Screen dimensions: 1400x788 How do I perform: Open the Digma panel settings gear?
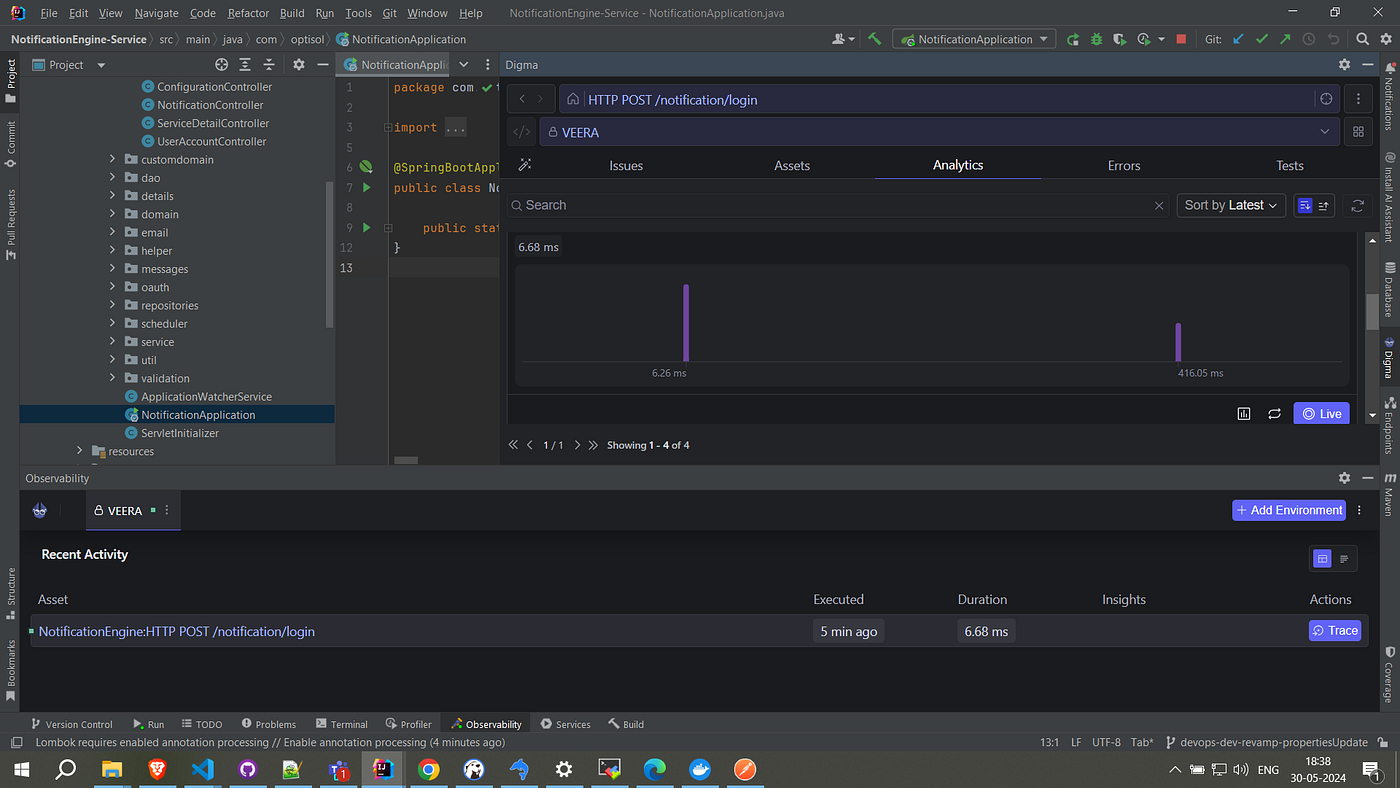(1344, 64)
